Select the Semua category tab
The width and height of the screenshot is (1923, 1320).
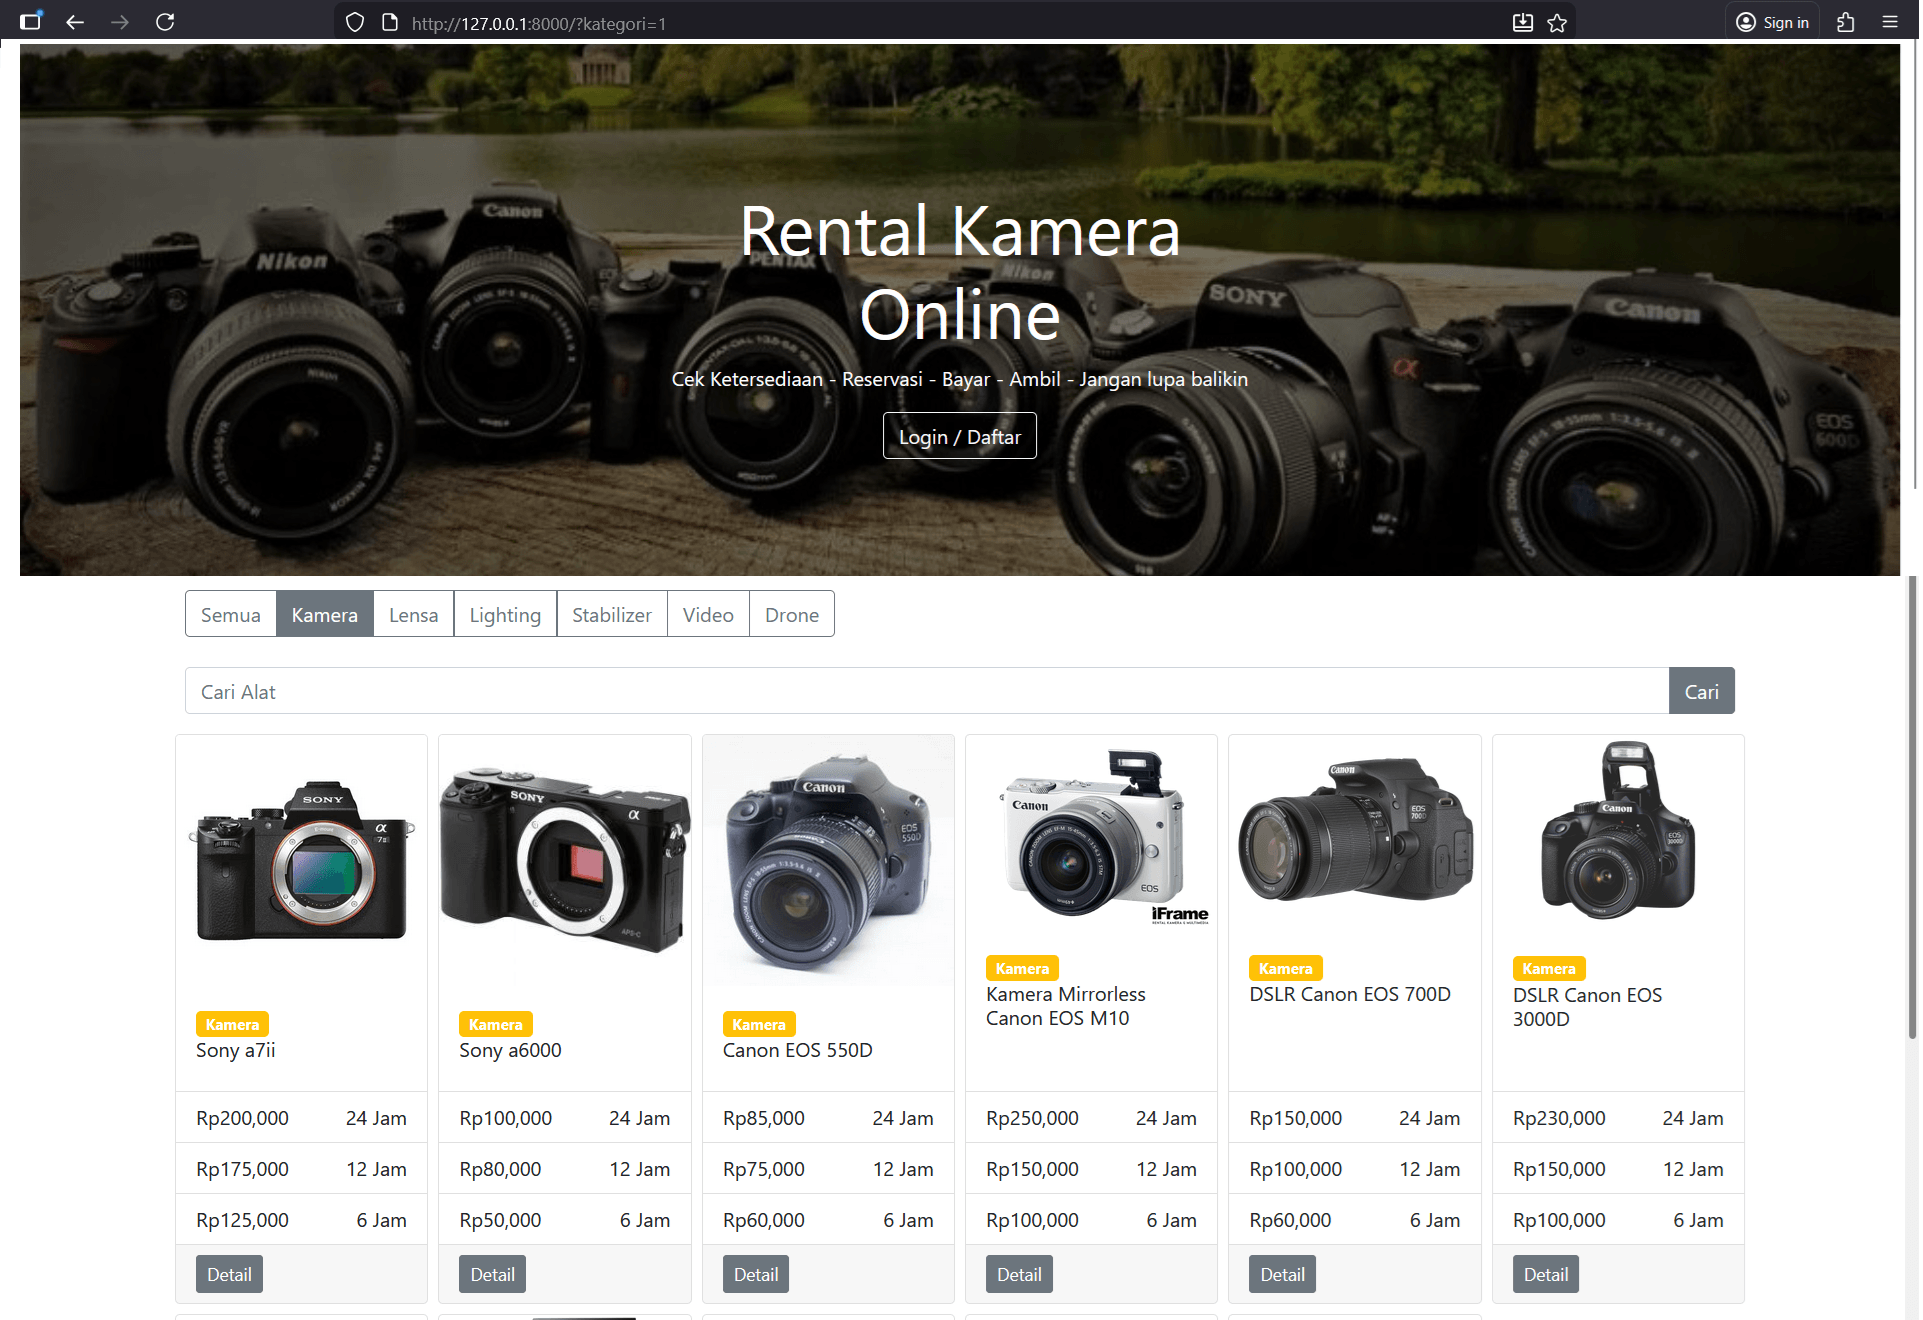pos(230,614)
